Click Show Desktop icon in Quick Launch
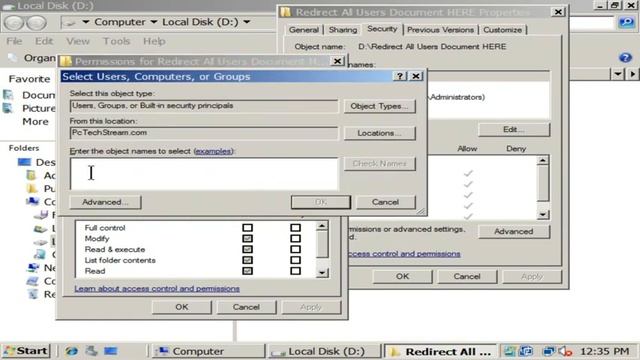This screenshot has width=640, height=360. [111, 351]
